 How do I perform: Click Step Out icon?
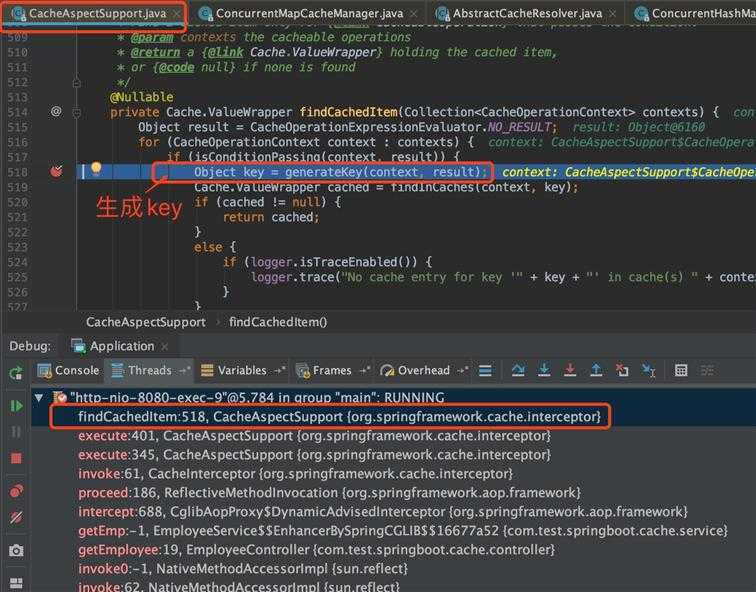coord(596,370)
